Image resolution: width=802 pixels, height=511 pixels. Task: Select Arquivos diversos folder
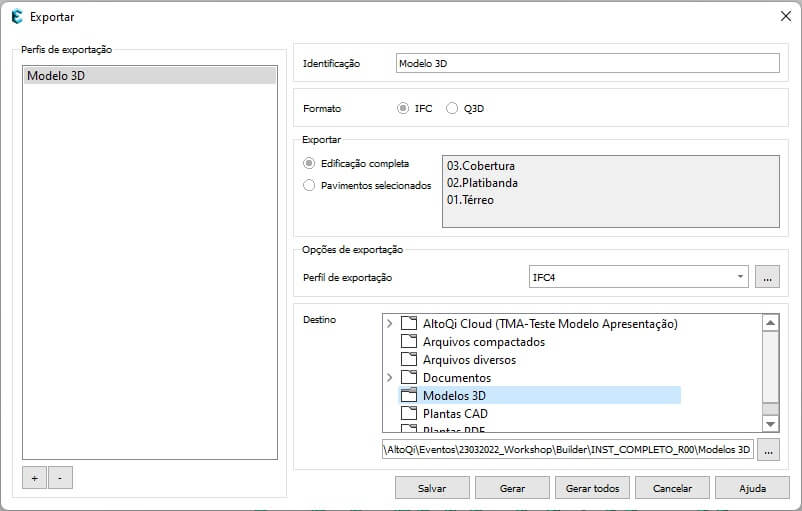(x=469, y=360)
